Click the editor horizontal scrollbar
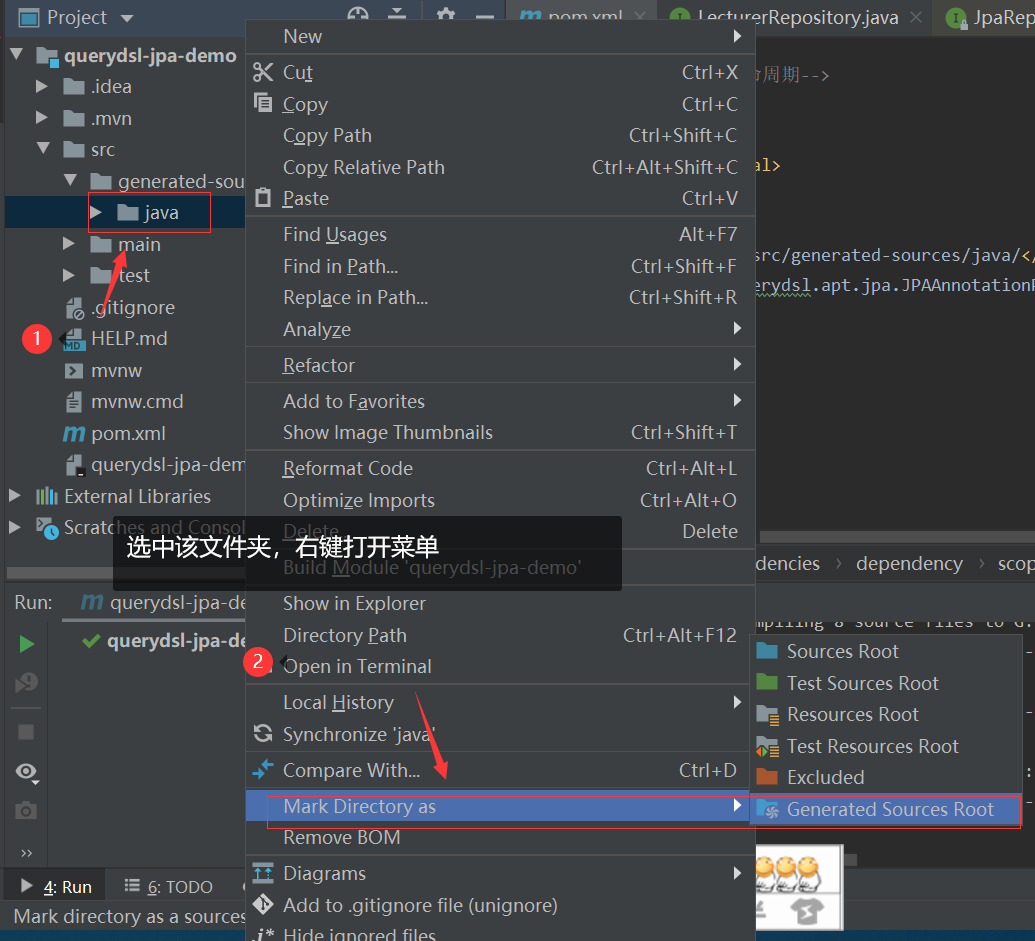This screenshot has width=1035, height=941. pyautogui.click(x=896, y=536)
